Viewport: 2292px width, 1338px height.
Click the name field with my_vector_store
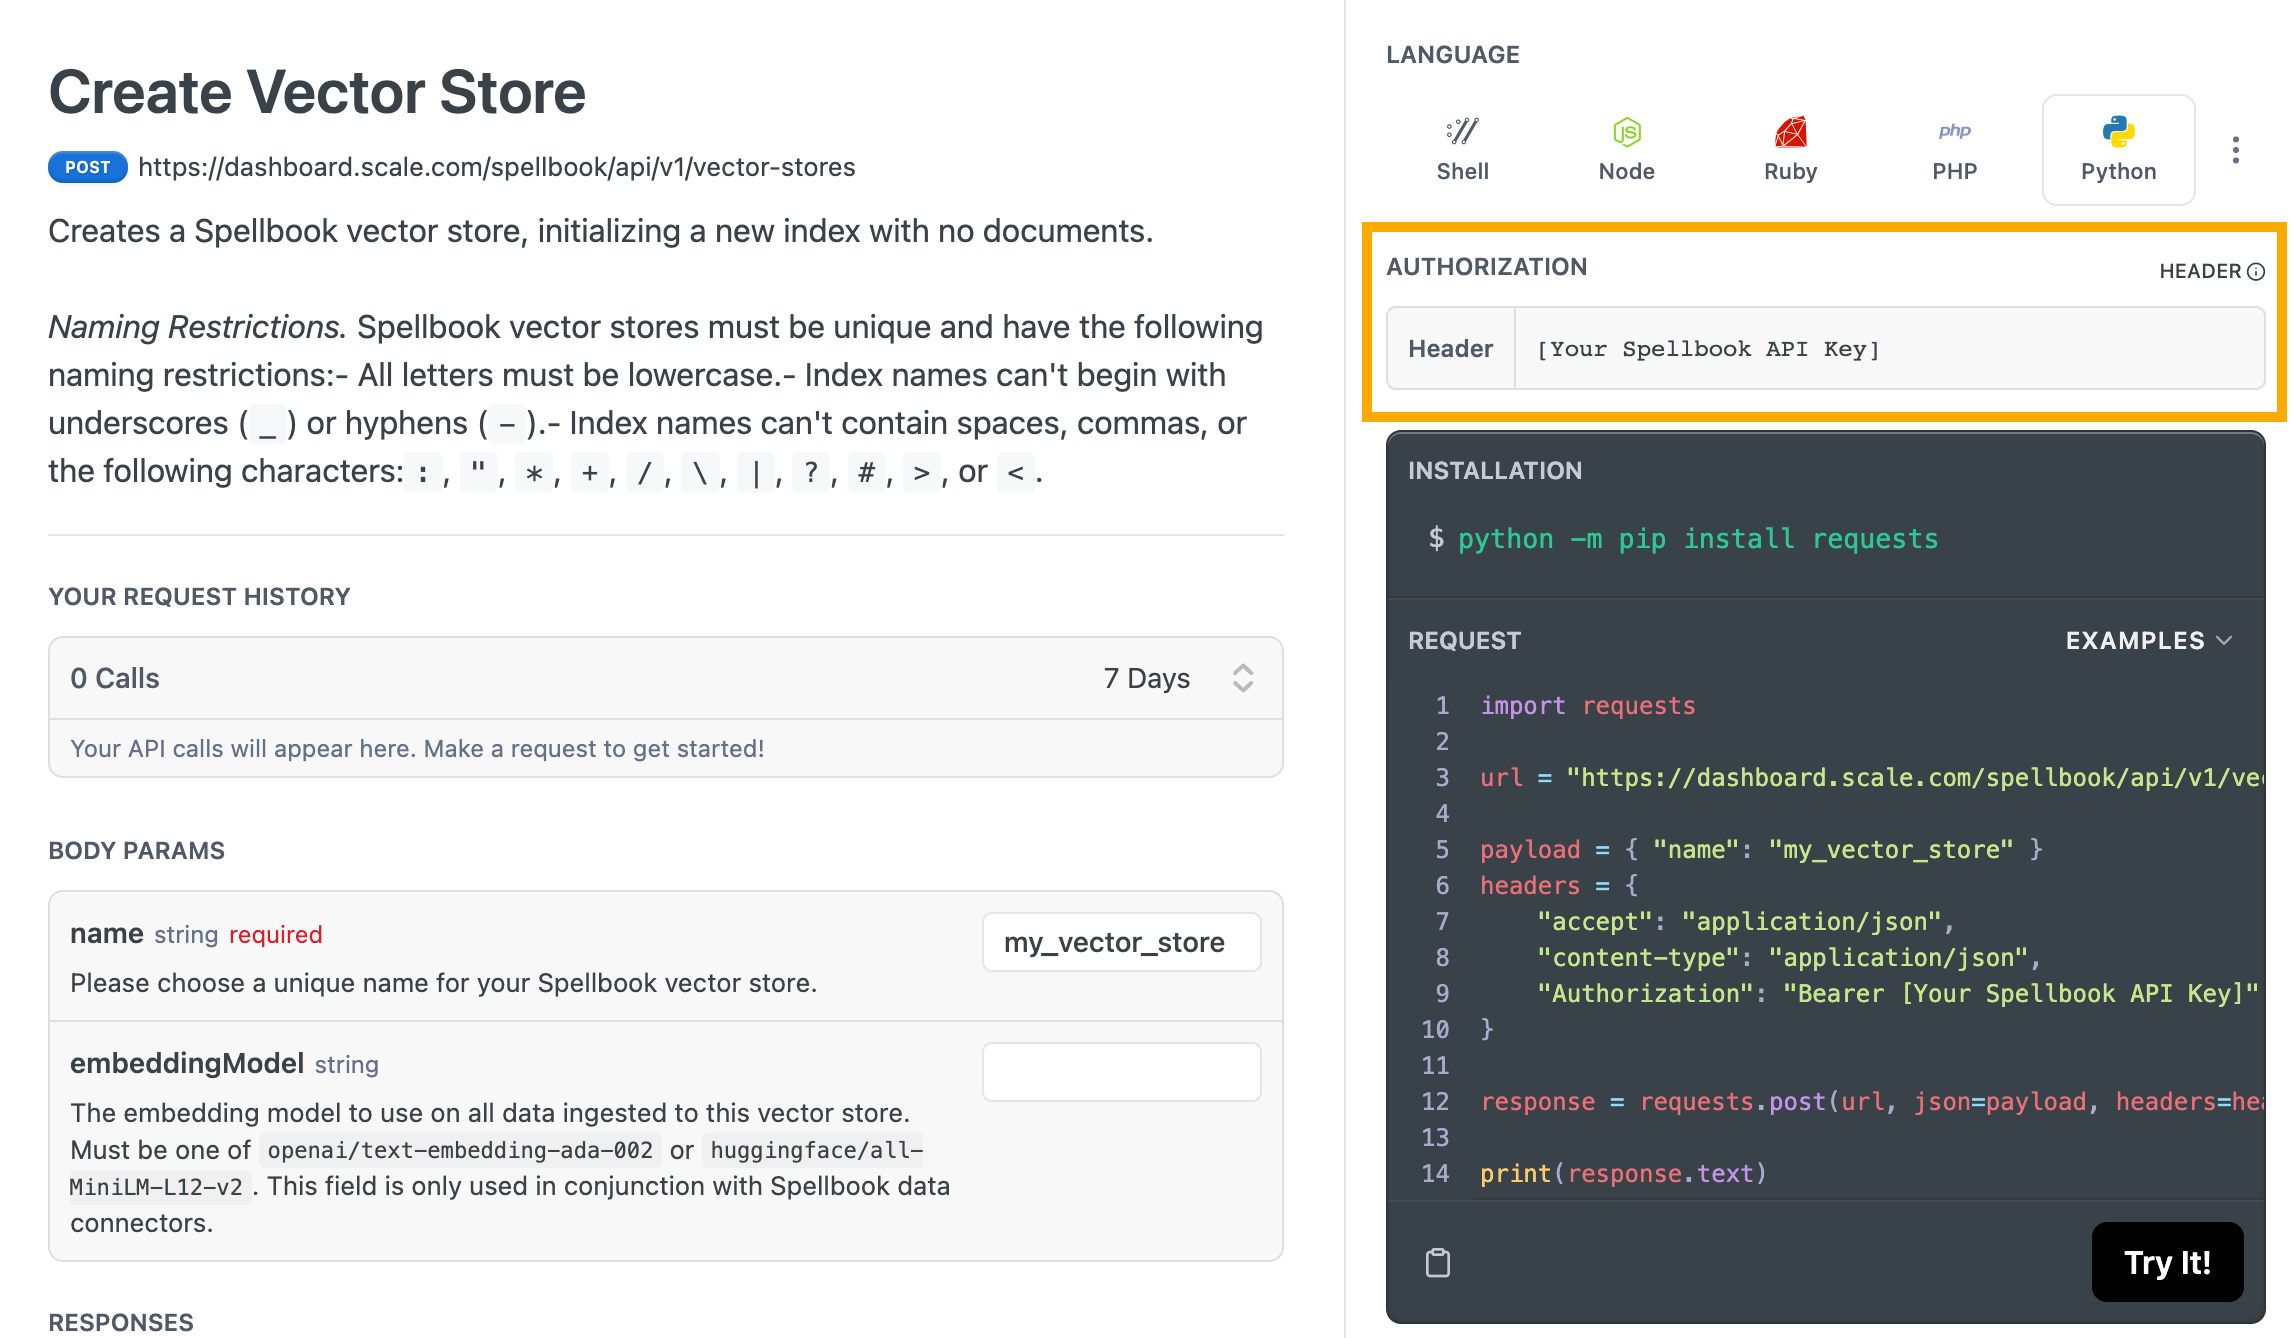tap(1120, 942)
